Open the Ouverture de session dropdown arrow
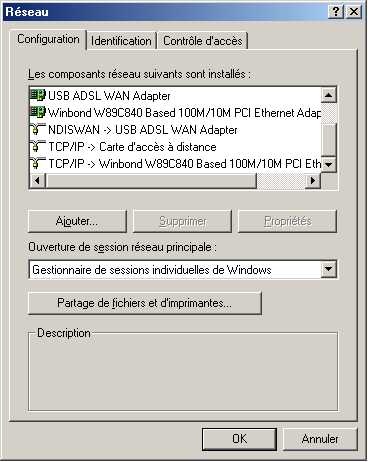 (x=329, y=269)
